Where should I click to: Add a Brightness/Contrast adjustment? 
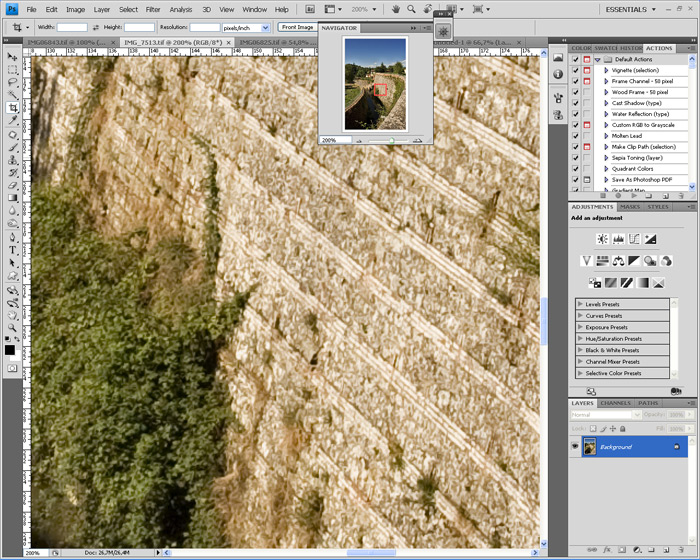(x=602, y=239)
